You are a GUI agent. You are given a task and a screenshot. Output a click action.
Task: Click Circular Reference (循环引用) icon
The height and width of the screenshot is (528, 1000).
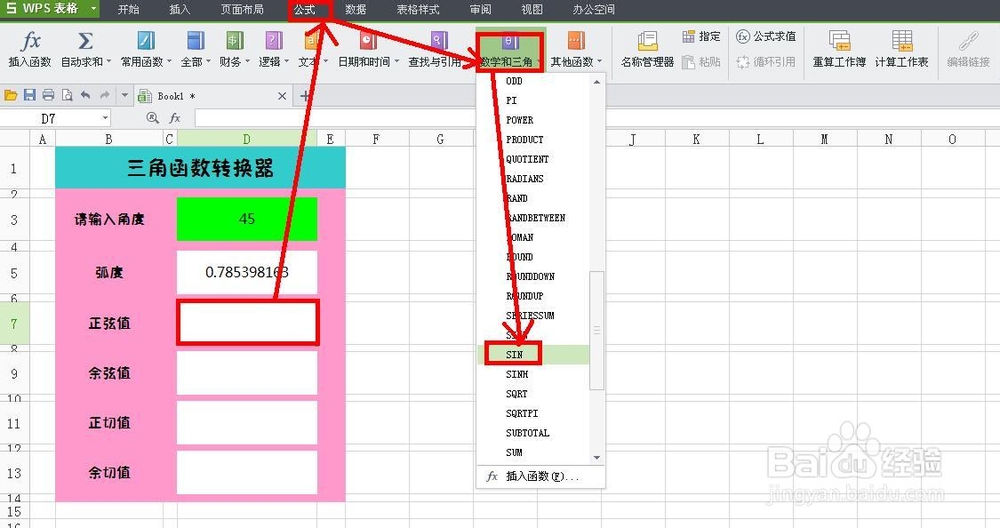click(743, 62)
